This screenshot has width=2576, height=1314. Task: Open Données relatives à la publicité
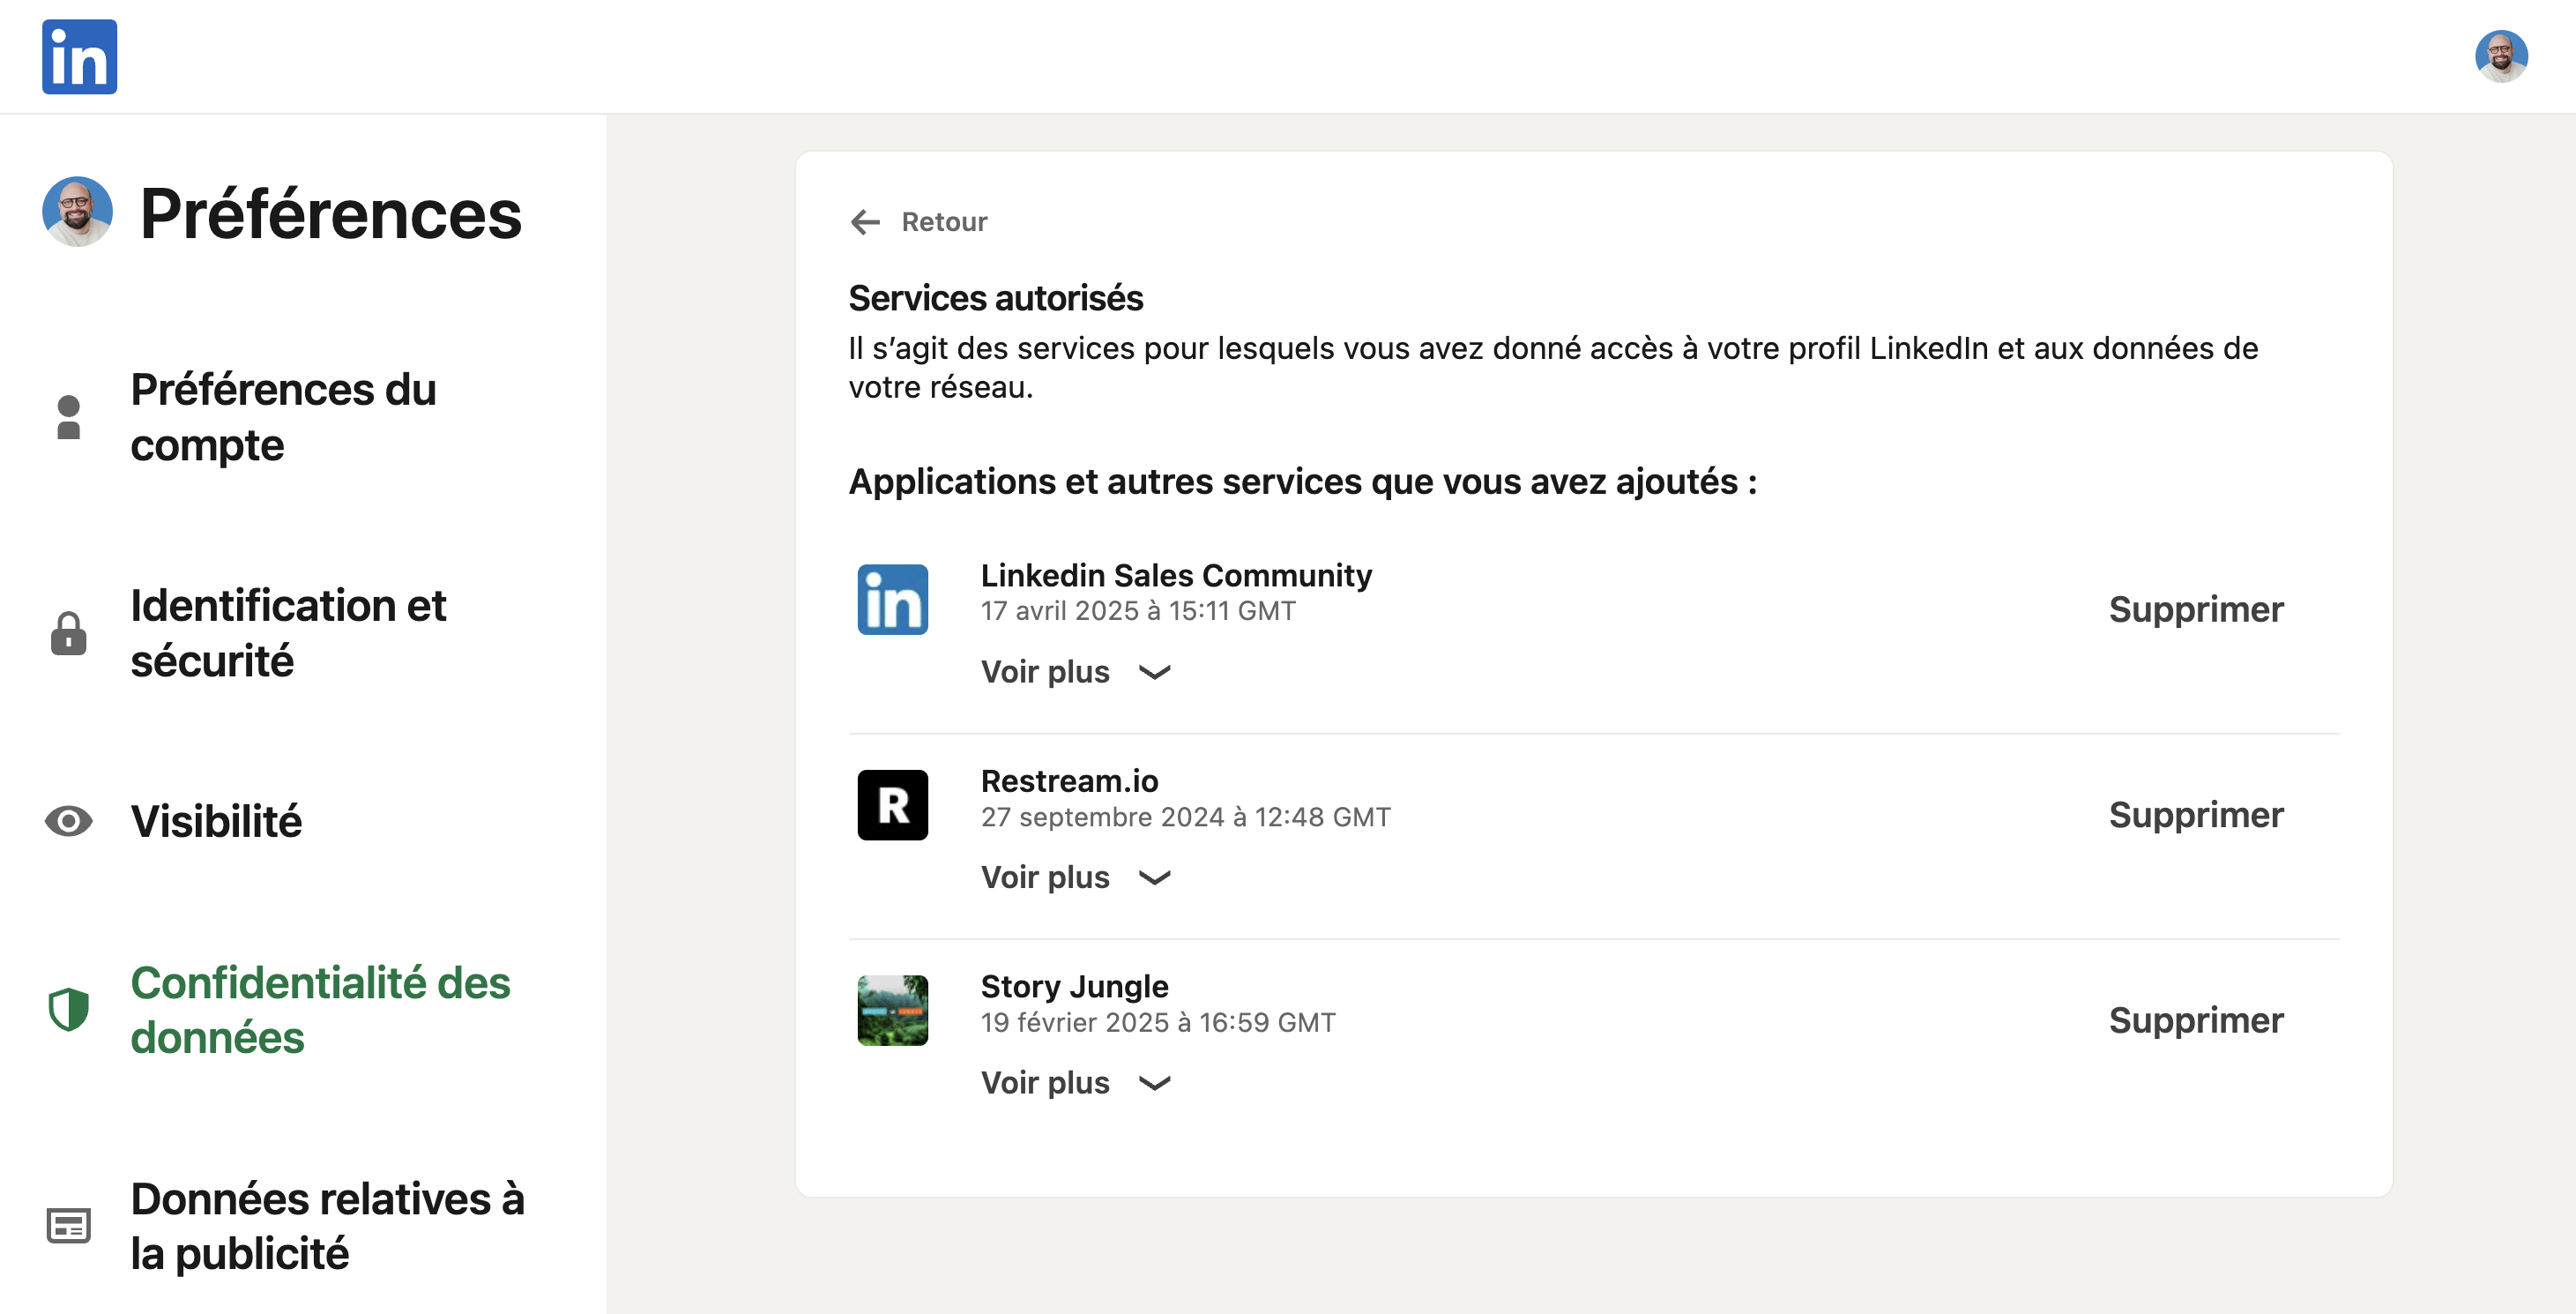327,1226
